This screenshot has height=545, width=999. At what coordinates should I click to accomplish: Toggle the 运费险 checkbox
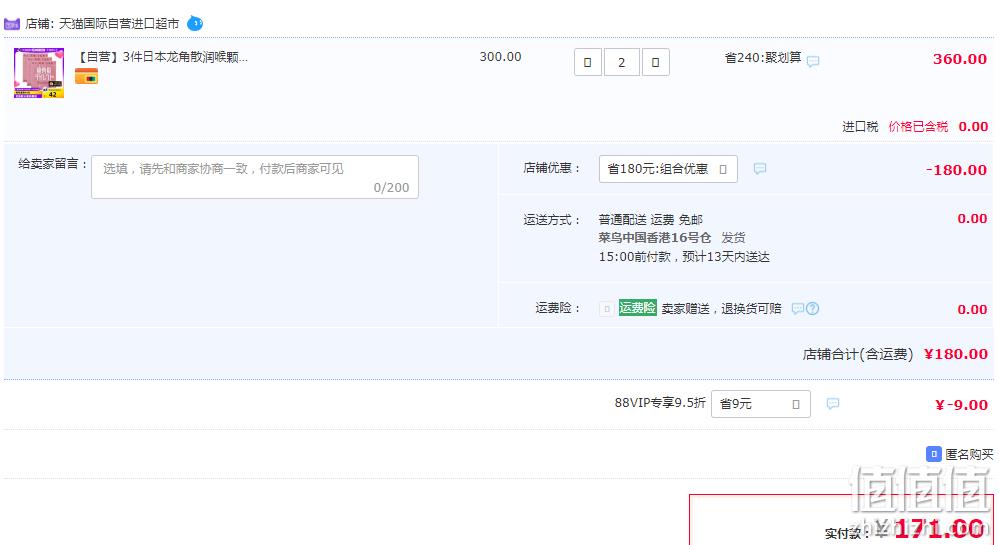pos(607,309)
